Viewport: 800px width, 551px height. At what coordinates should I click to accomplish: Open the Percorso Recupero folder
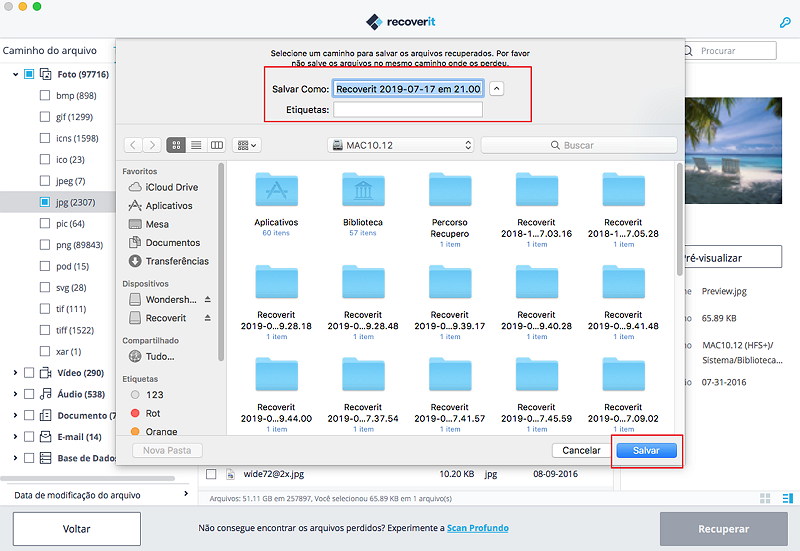(x=449, y=189)
